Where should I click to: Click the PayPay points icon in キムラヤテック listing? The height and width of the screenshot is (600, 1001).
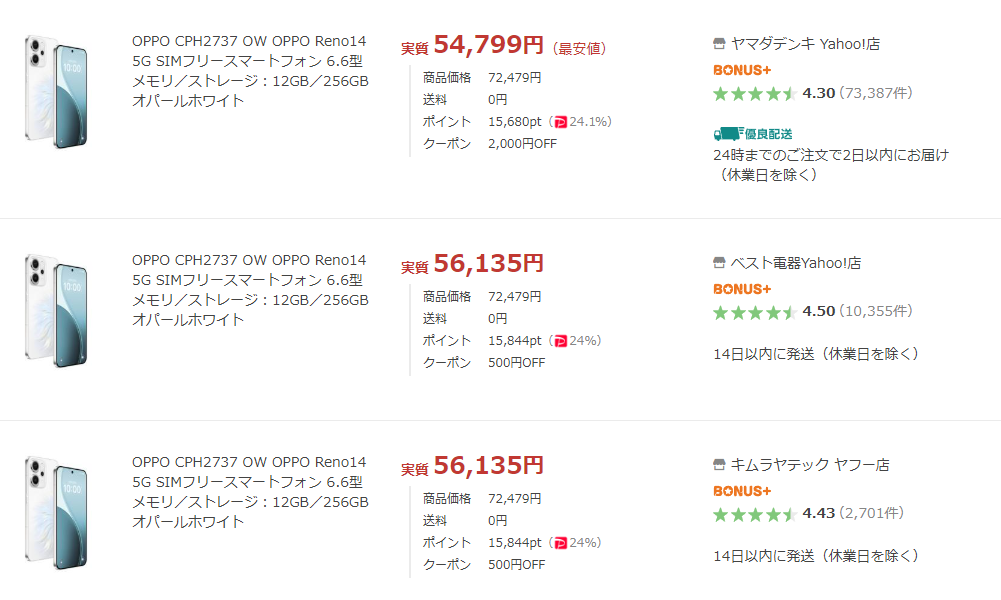[559, 543]
